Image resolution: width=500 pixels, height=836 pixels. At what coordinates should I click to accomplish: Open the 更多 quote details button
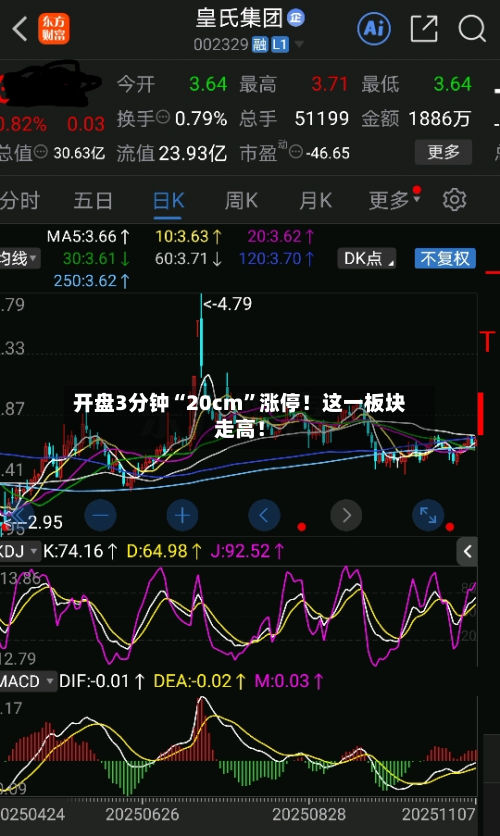(x=443, y=152)
